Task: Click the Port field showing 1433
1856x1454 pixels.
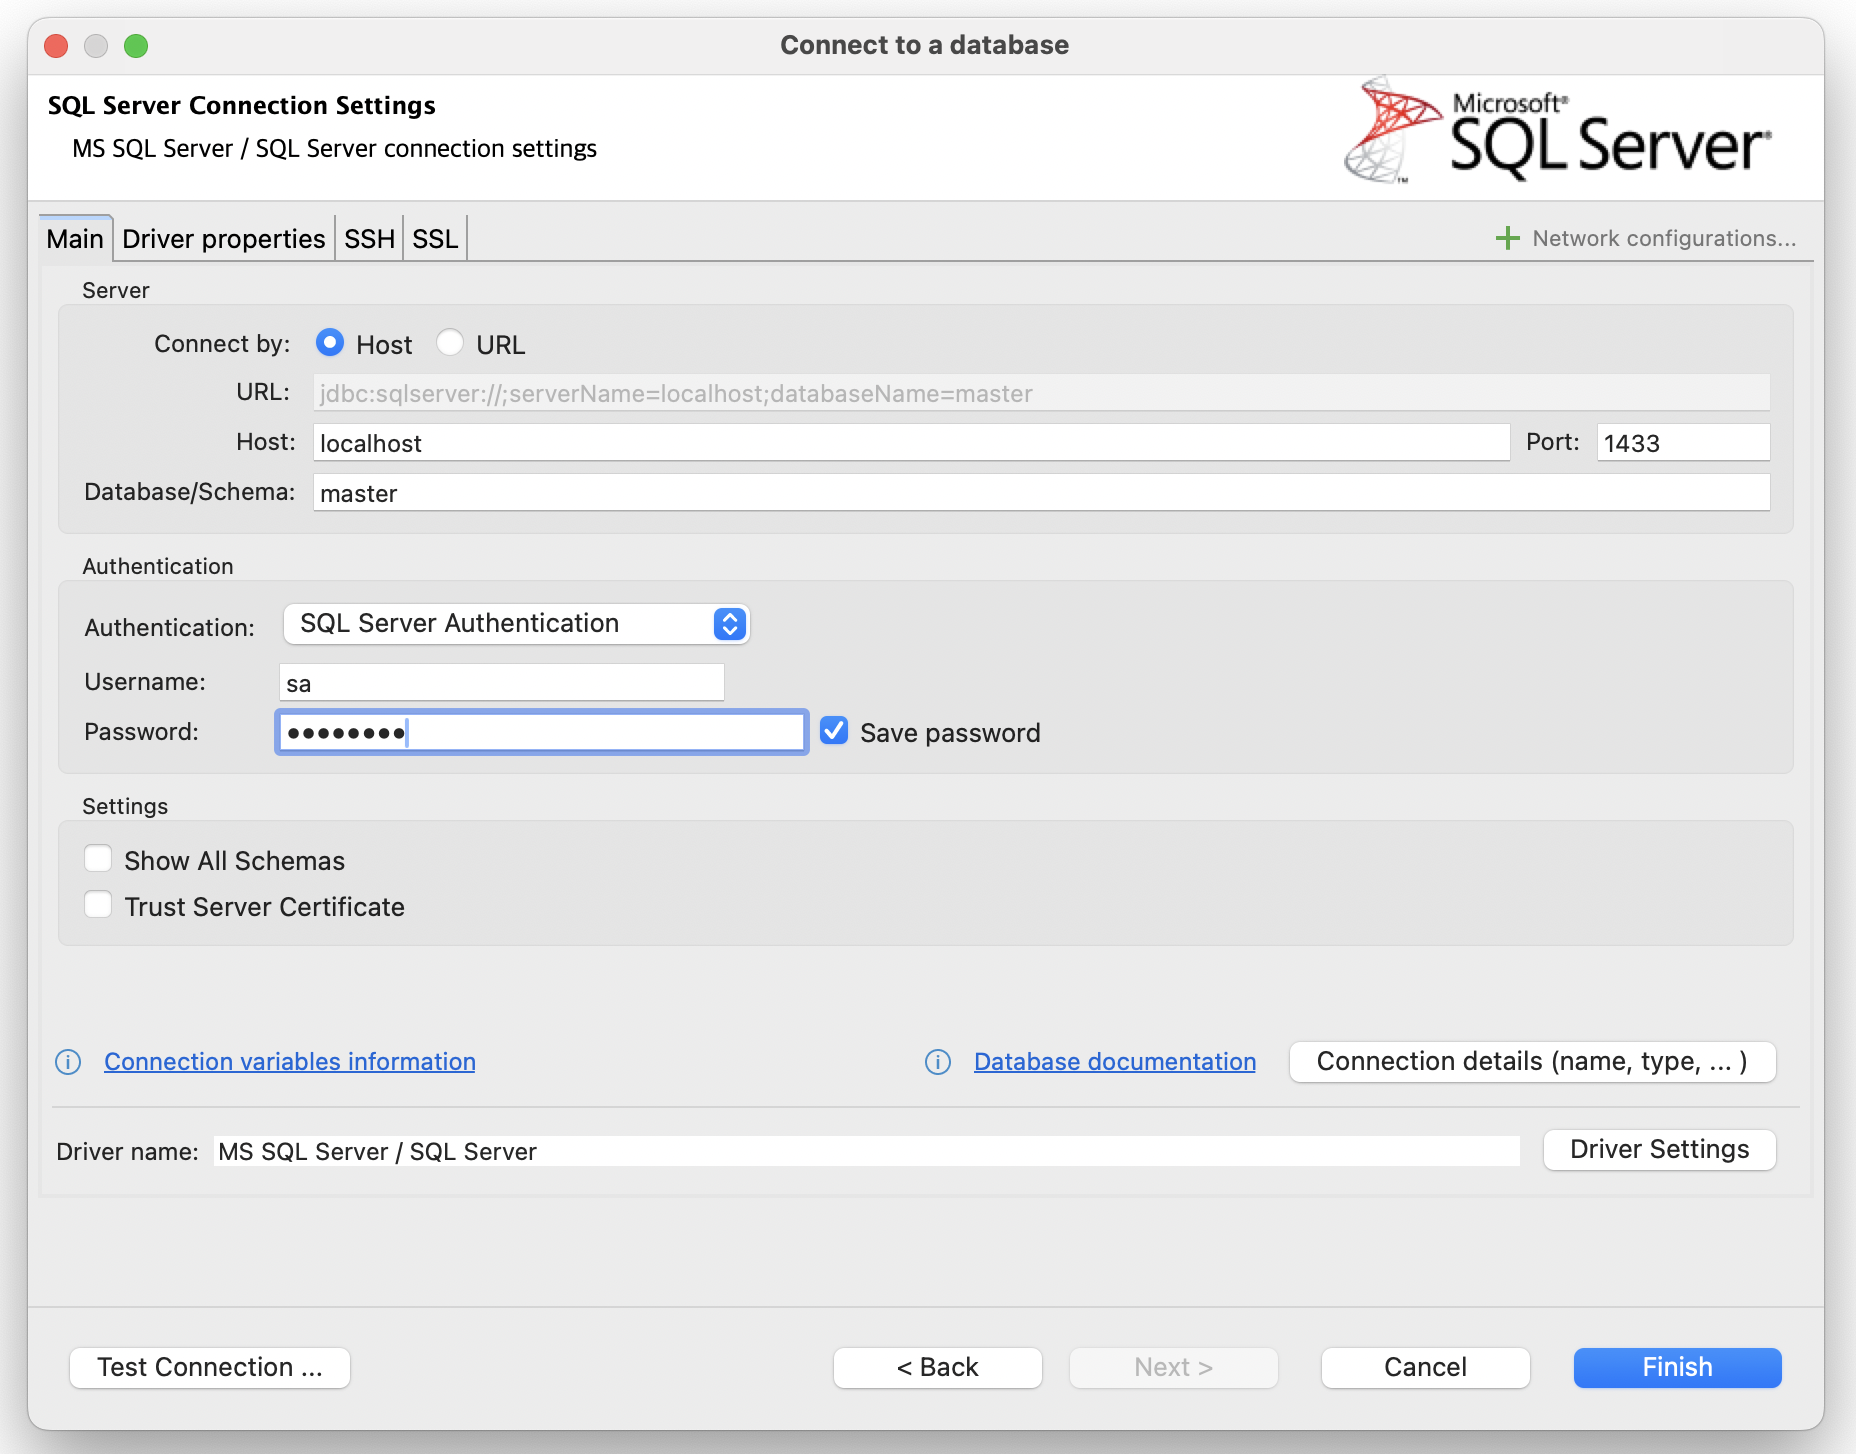Action: (1683, 442)
